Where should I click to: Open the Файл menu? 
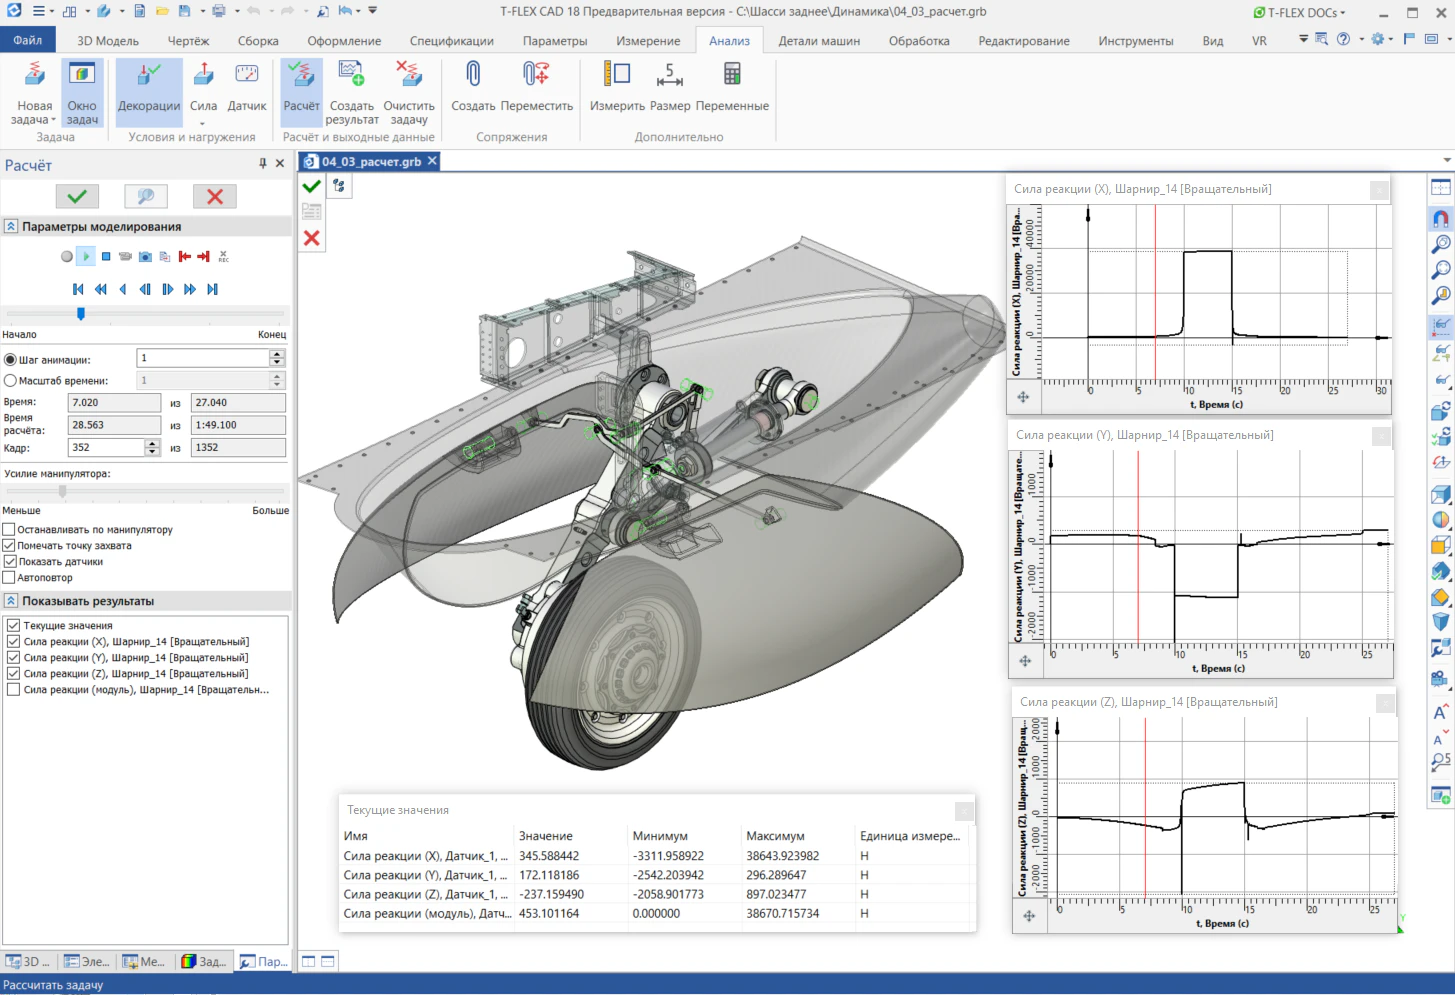click(x=28, y=41)
